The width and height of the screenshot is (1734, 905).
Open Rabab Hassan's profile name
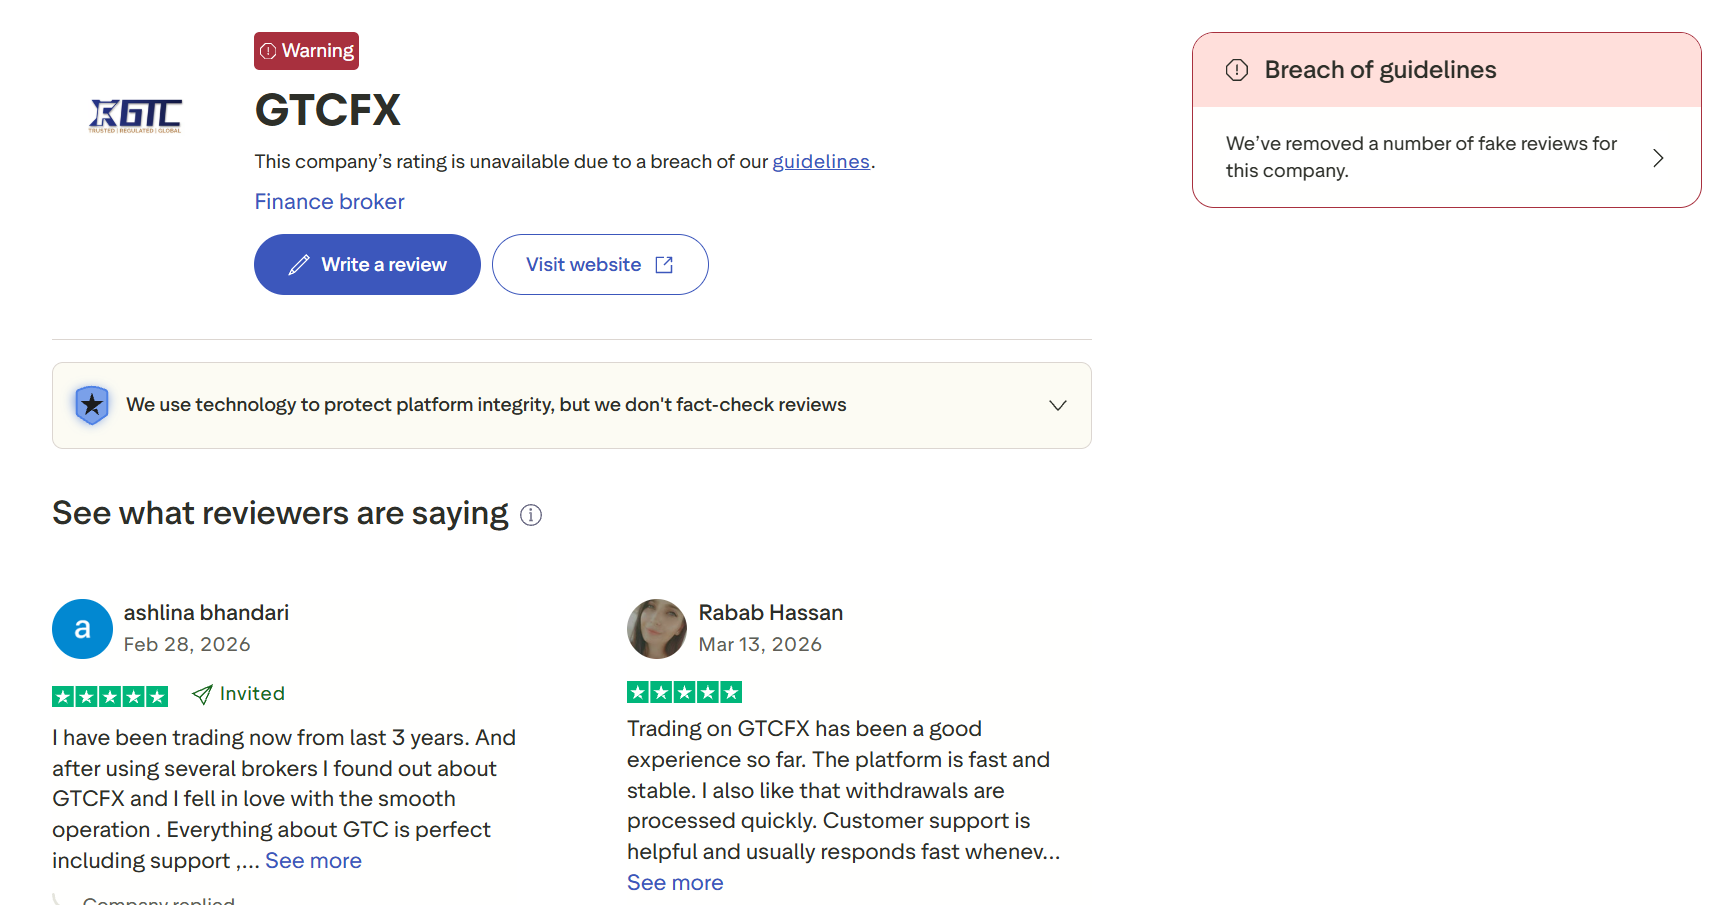pyautogui.click(x=771, y=613)
